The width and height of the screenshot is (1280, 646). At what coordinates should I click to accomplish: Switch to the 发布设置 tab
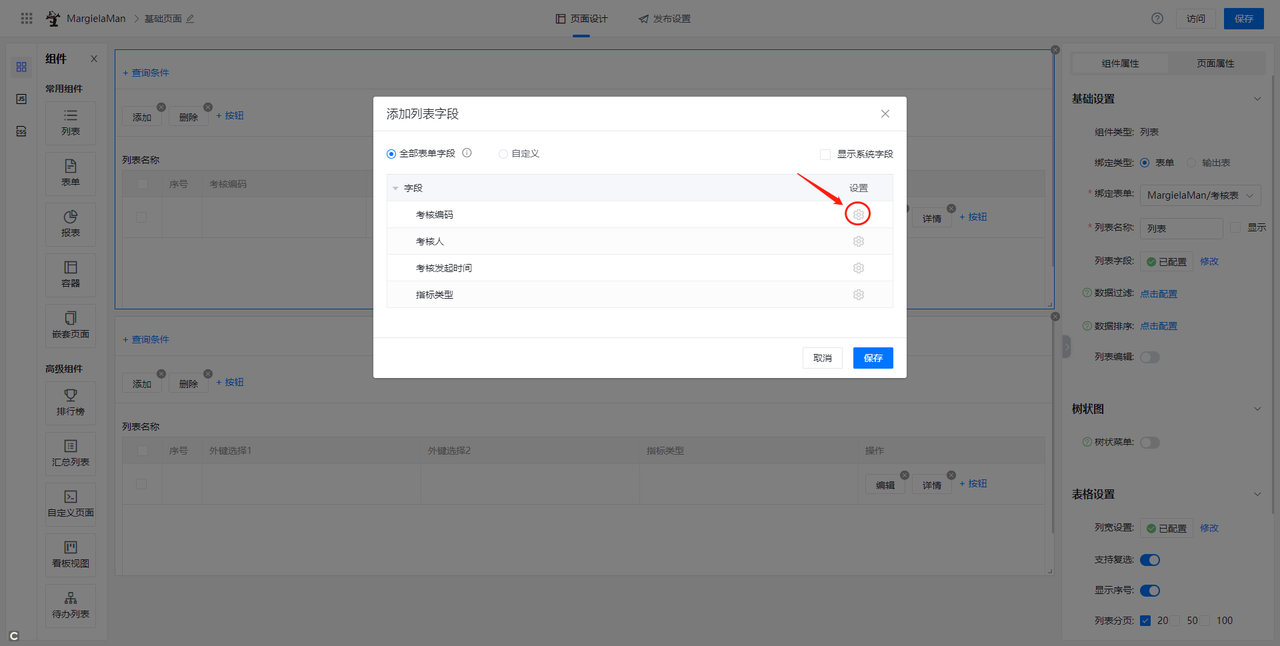(x=664, y=19)
